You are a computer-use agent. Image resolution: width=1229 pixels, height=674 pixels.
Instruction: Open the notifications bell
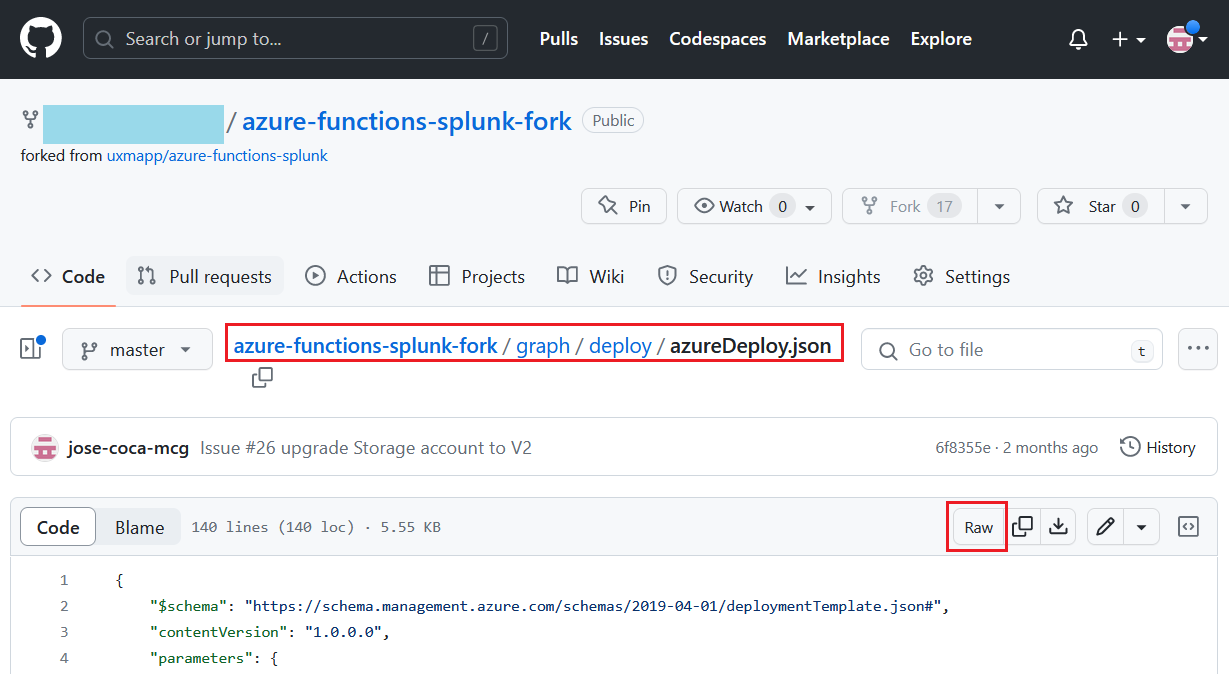(1078, 39)
